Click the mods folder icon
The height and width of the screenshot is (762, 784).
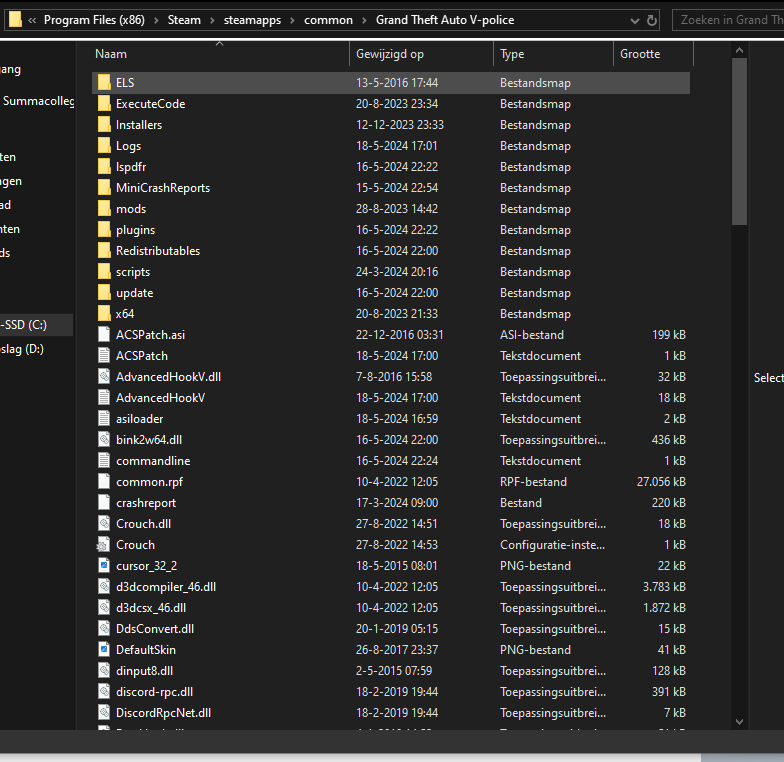pos(104,208)
